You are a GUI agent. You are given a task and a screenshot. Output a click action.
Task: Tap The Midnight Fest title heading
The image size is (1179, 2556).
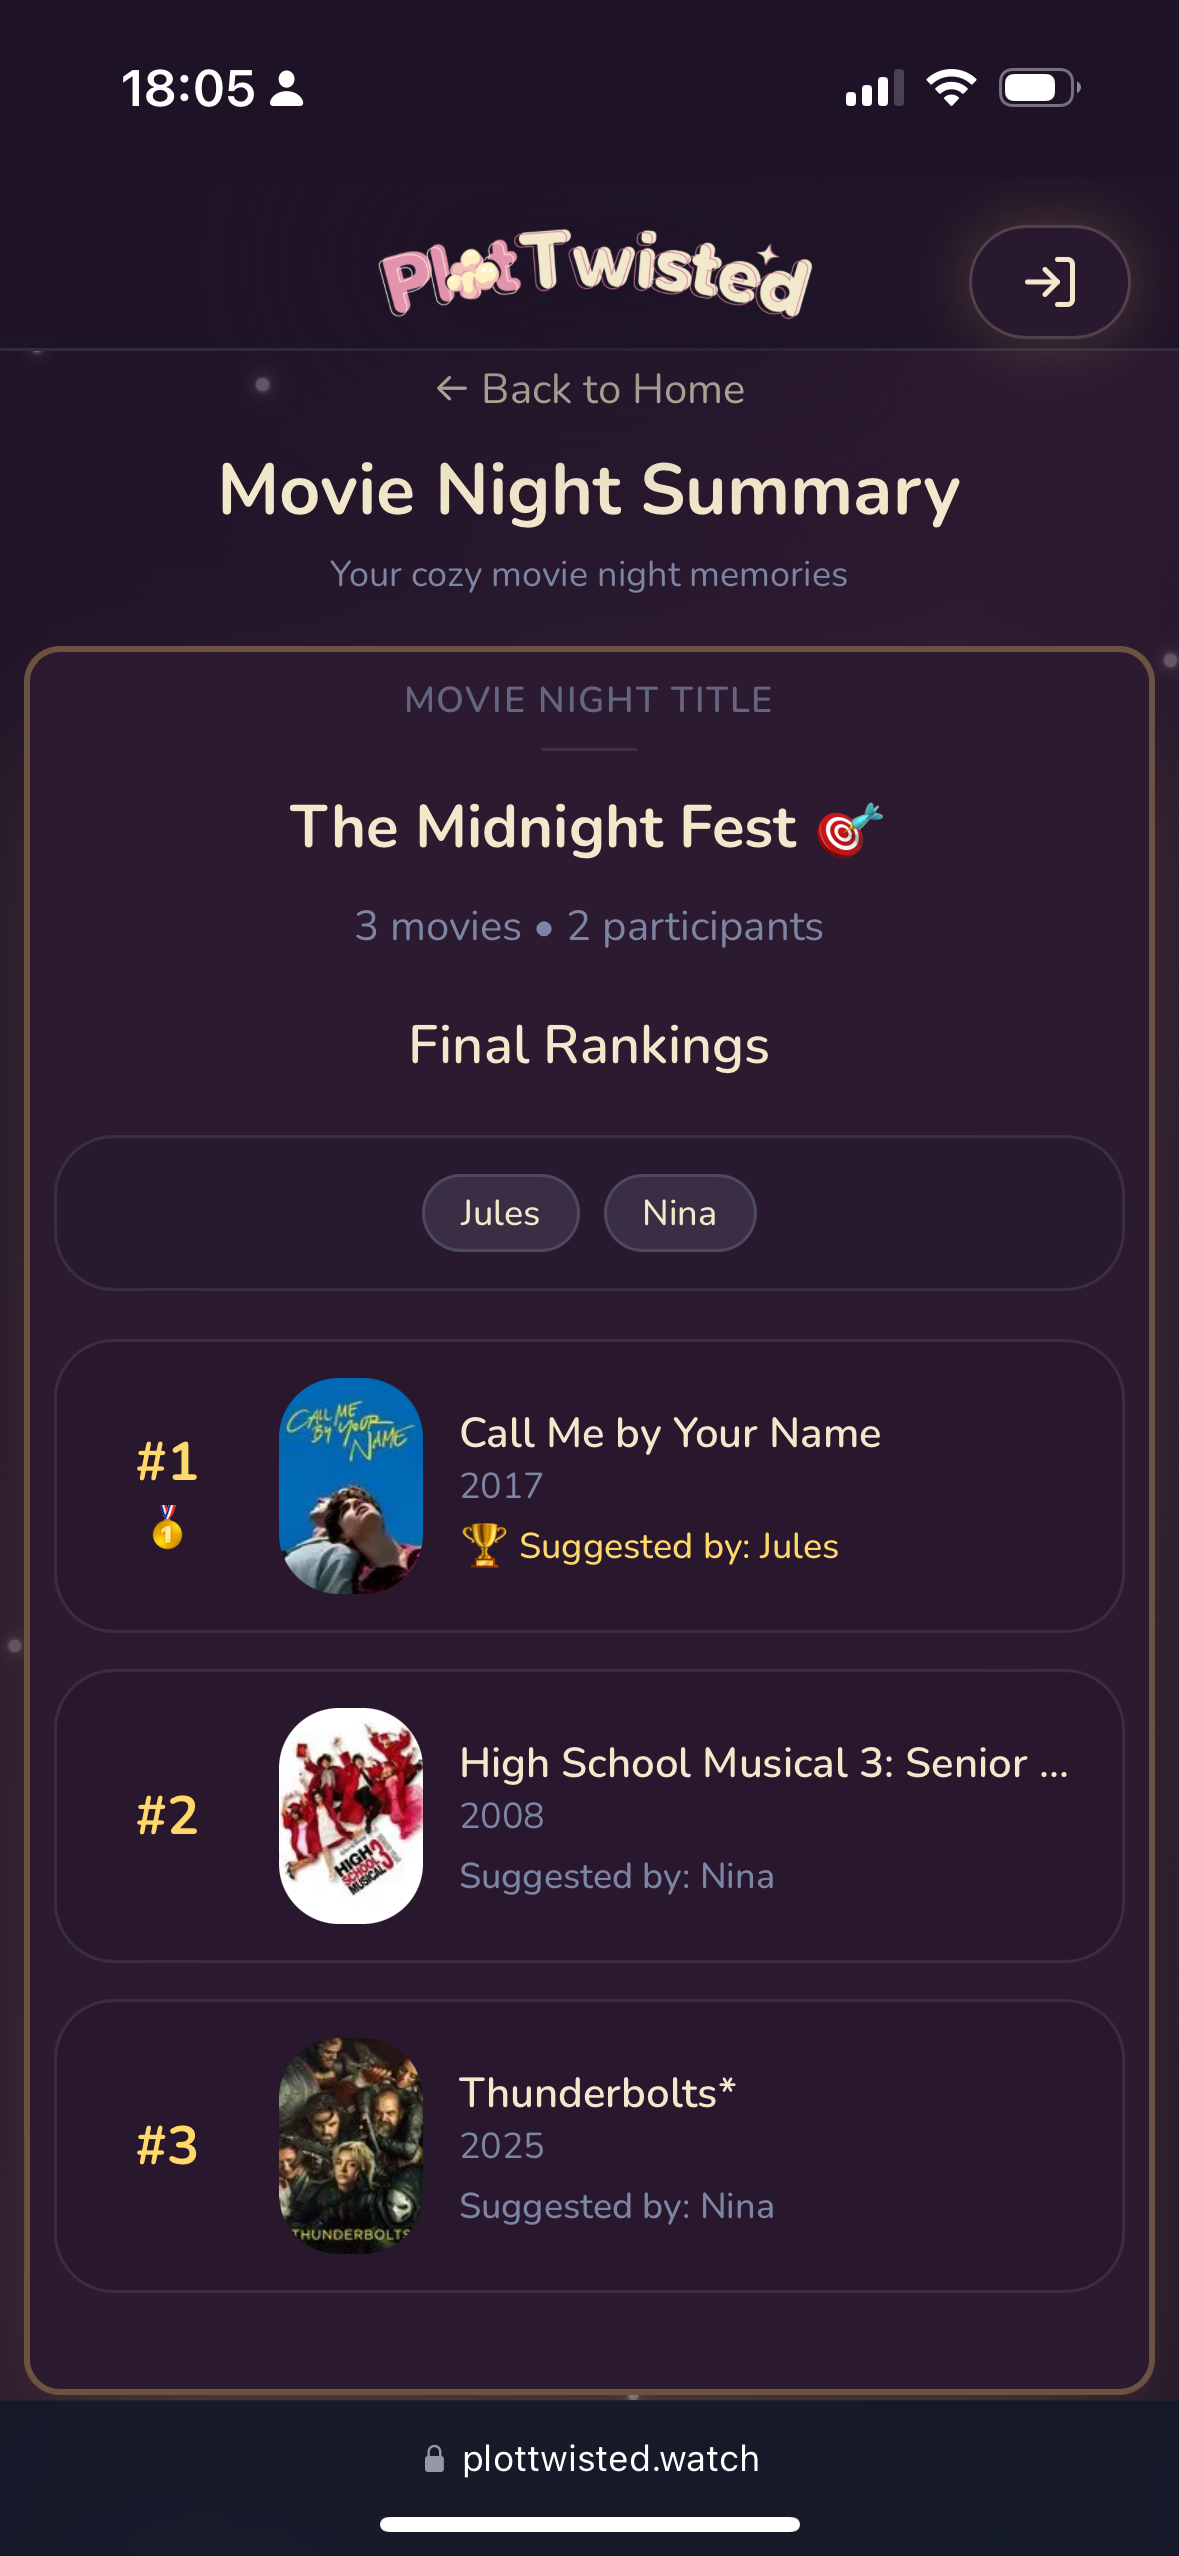pyautogui.click(x=543, y=828)
